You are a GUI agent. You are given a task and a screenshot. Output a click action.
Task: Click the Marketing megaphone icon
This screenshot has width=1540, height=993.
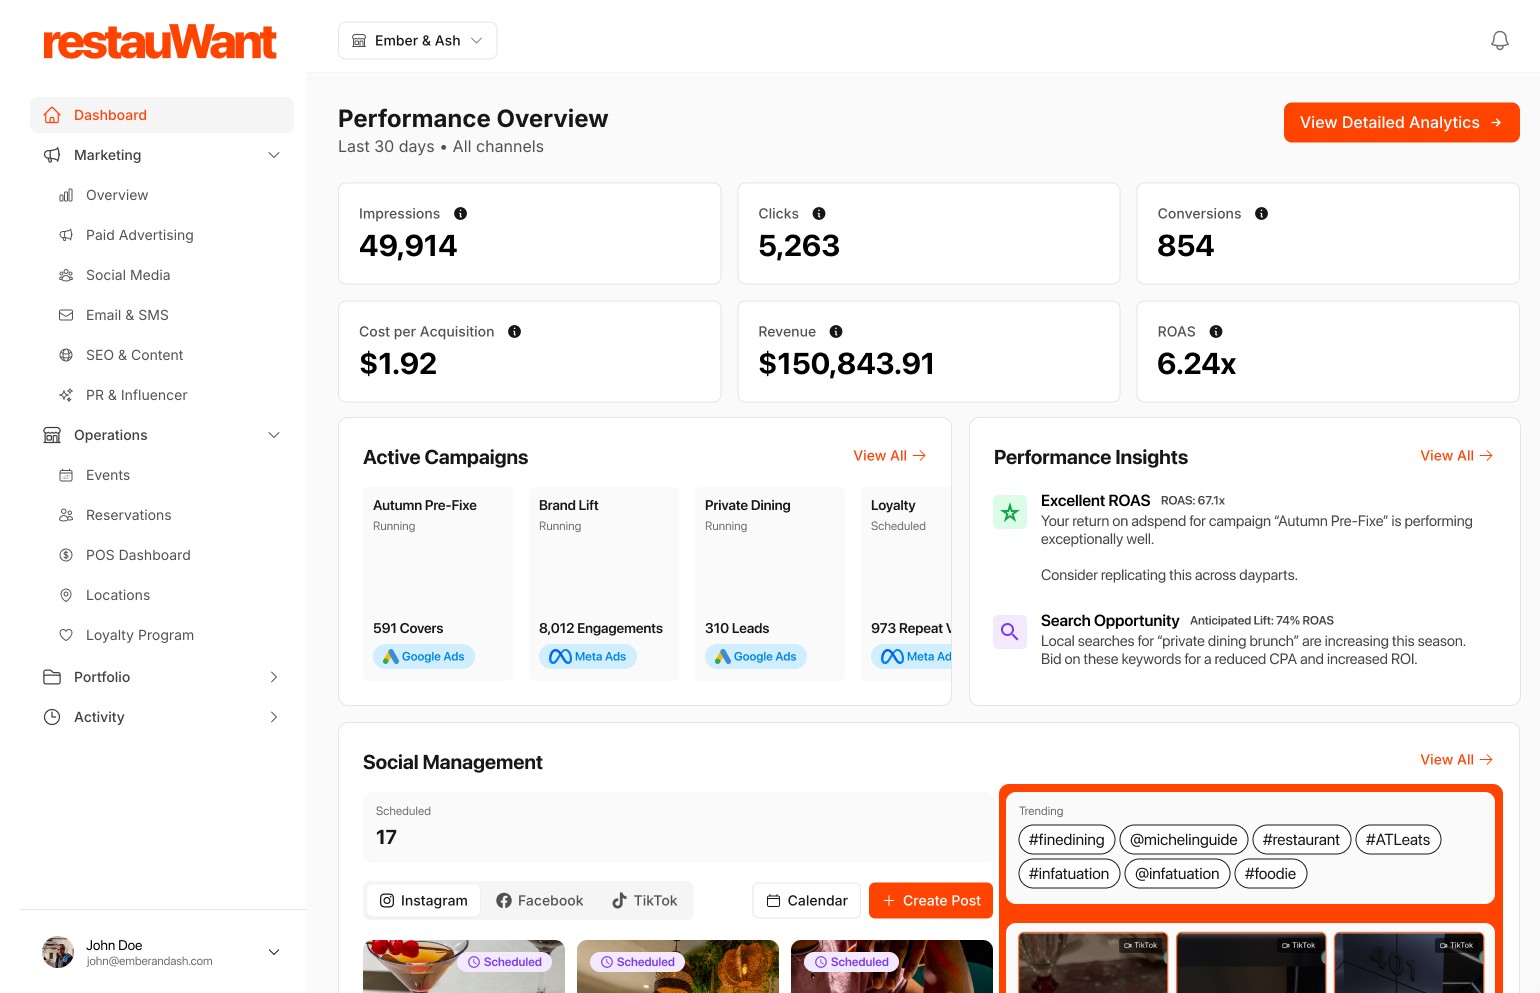[x=52, y=155]
